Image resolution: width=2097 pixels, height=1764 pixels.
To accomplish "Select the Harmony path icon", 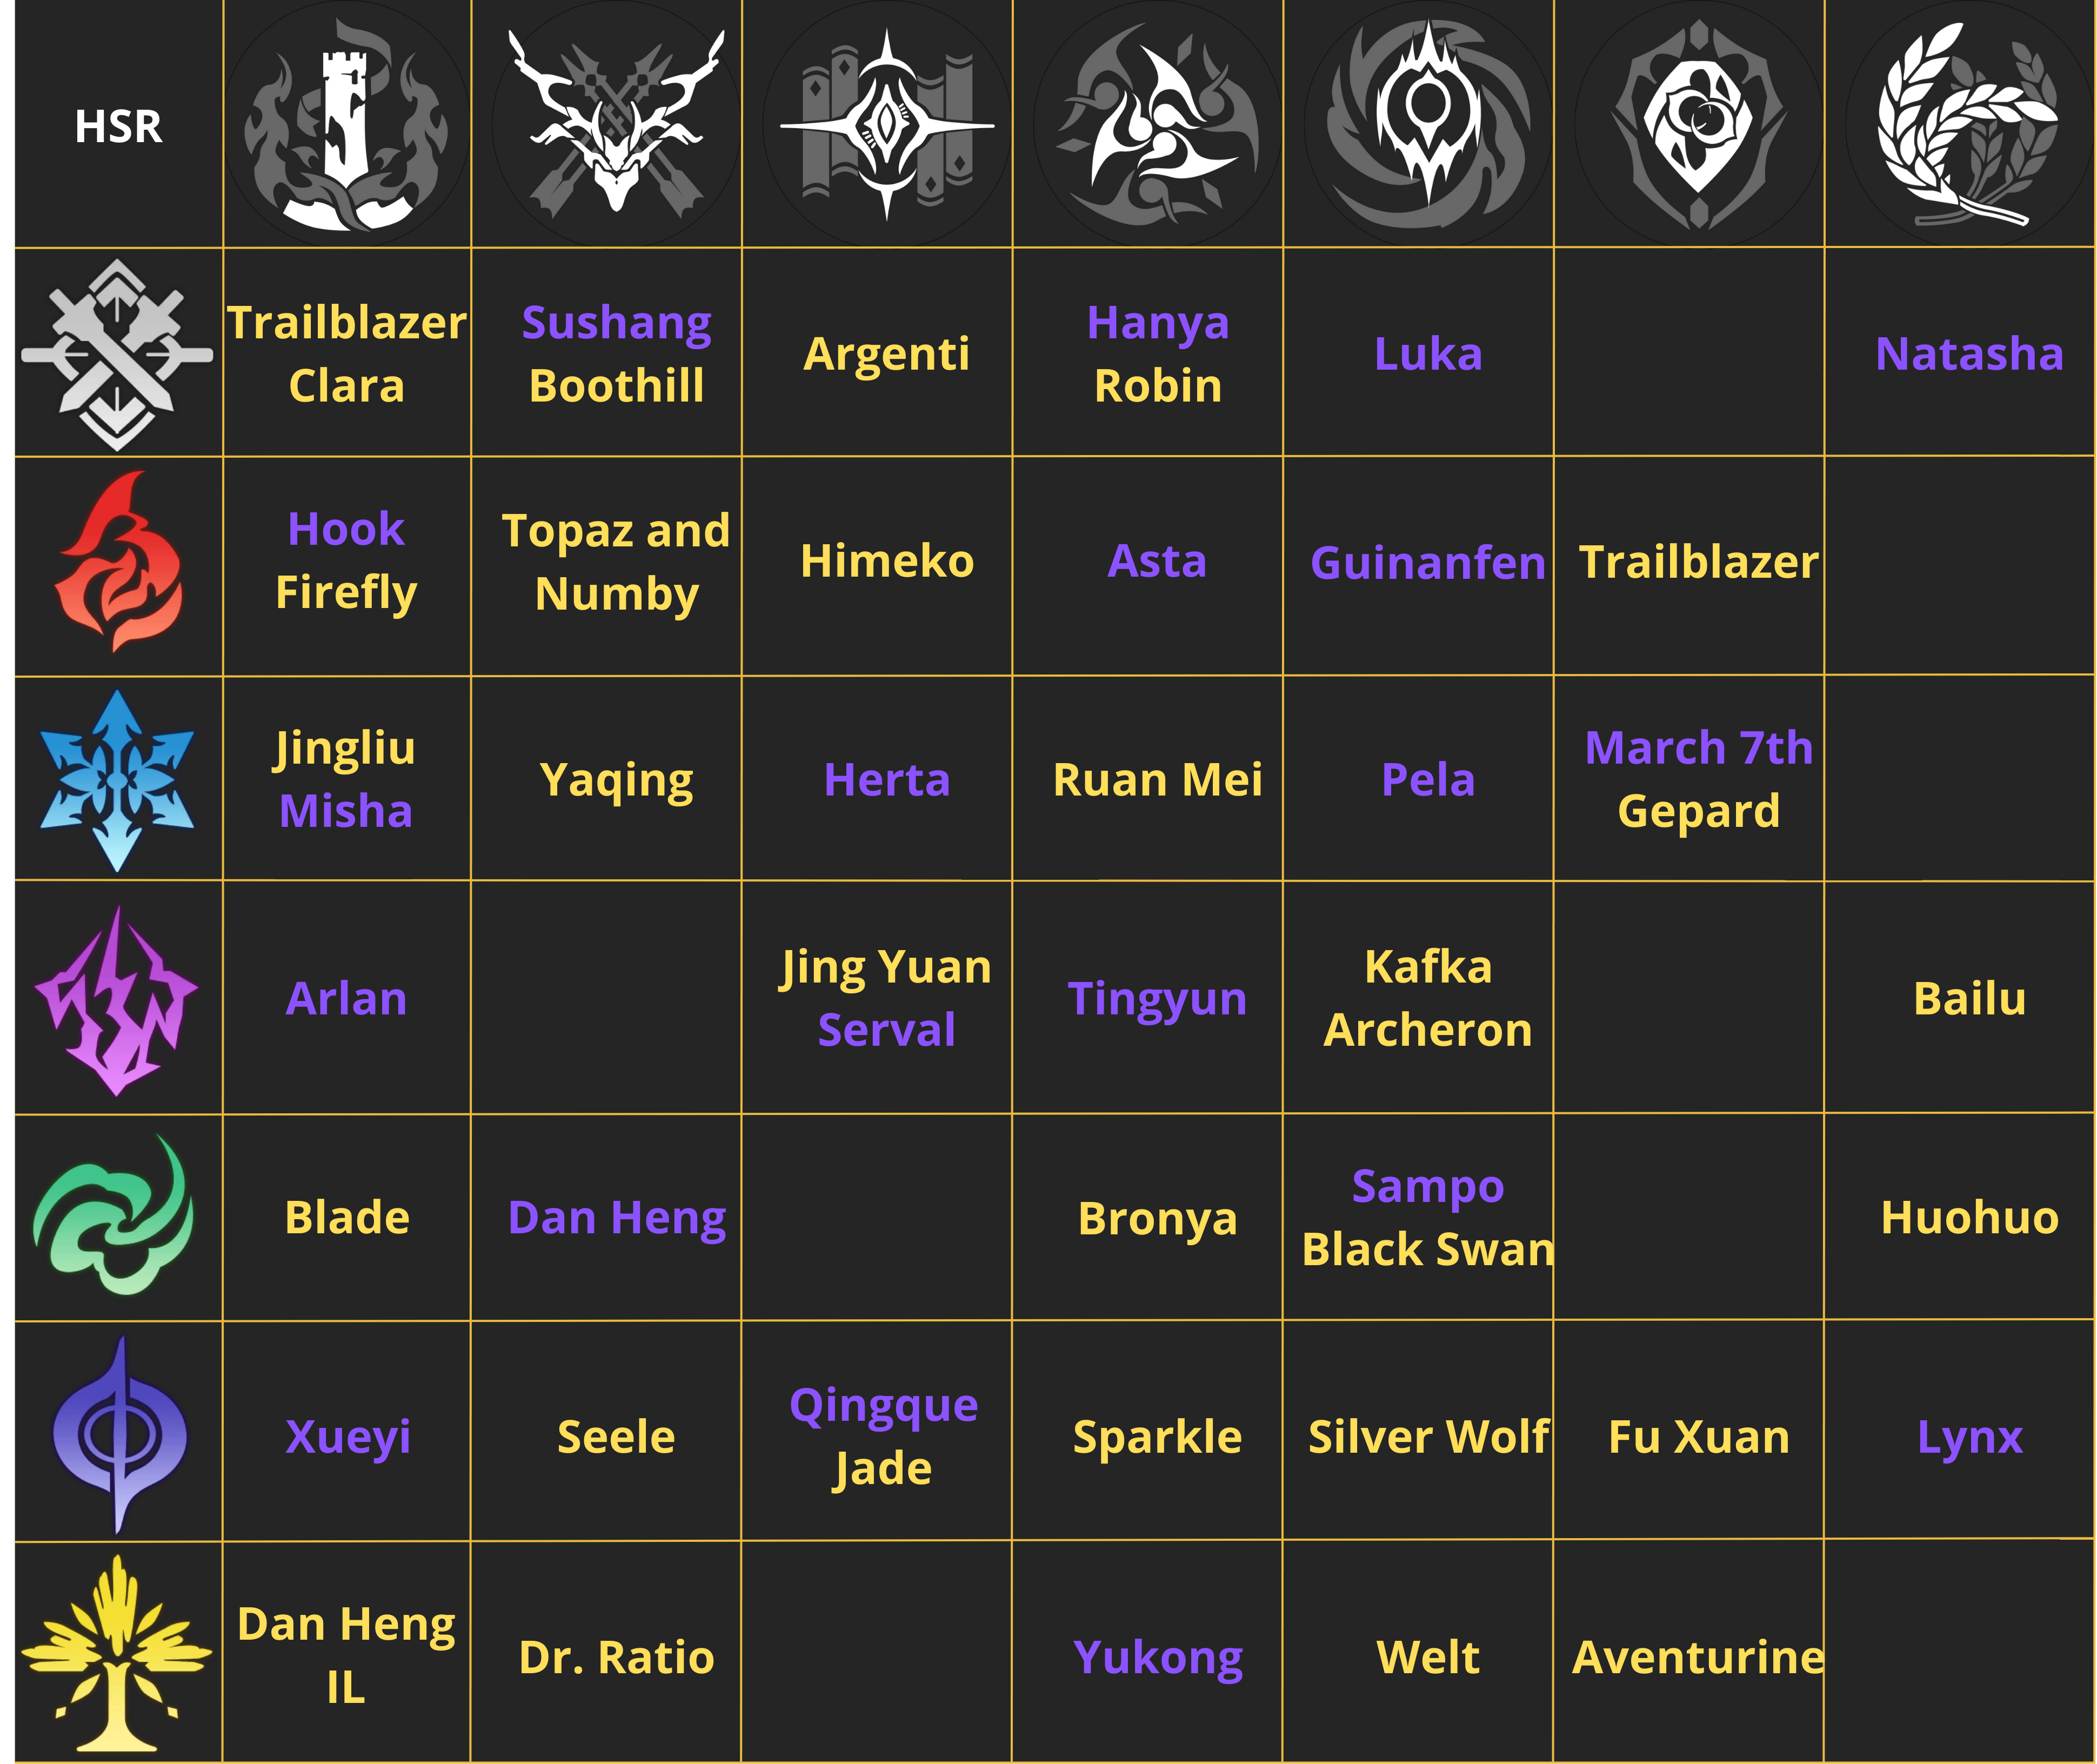I will 1157,125.
